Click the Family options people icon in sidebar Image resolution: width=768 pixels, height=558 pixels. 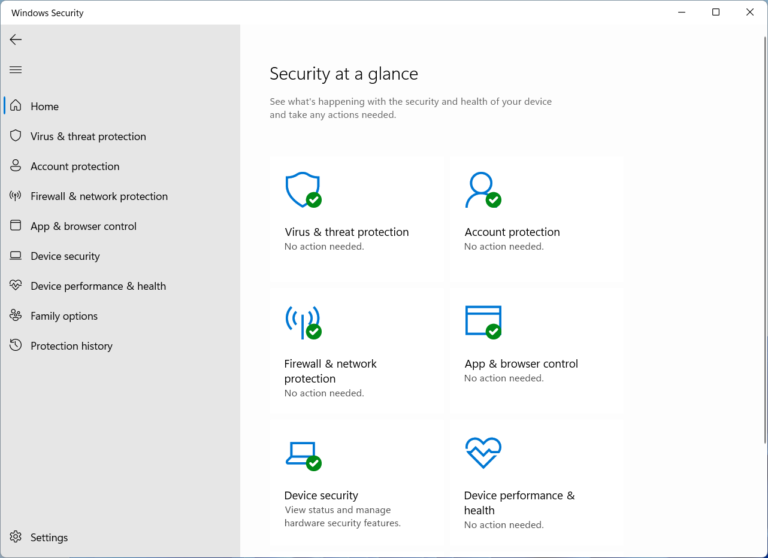[16, 315]
